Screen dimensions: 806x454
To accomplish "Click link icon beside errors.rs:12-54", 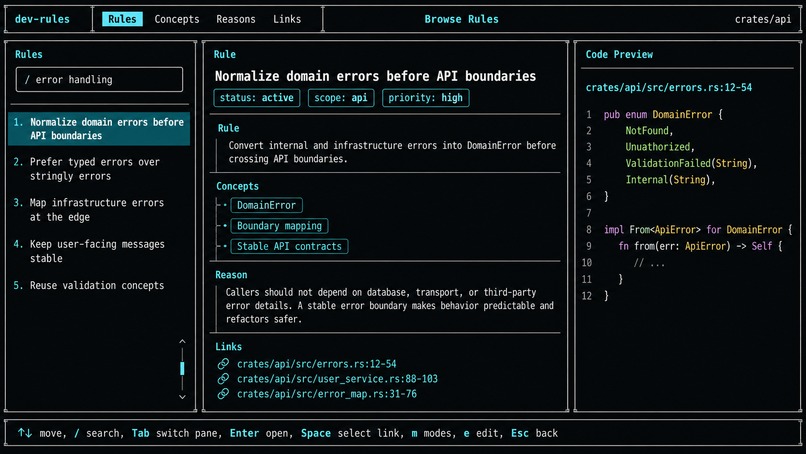I will 223,364.
